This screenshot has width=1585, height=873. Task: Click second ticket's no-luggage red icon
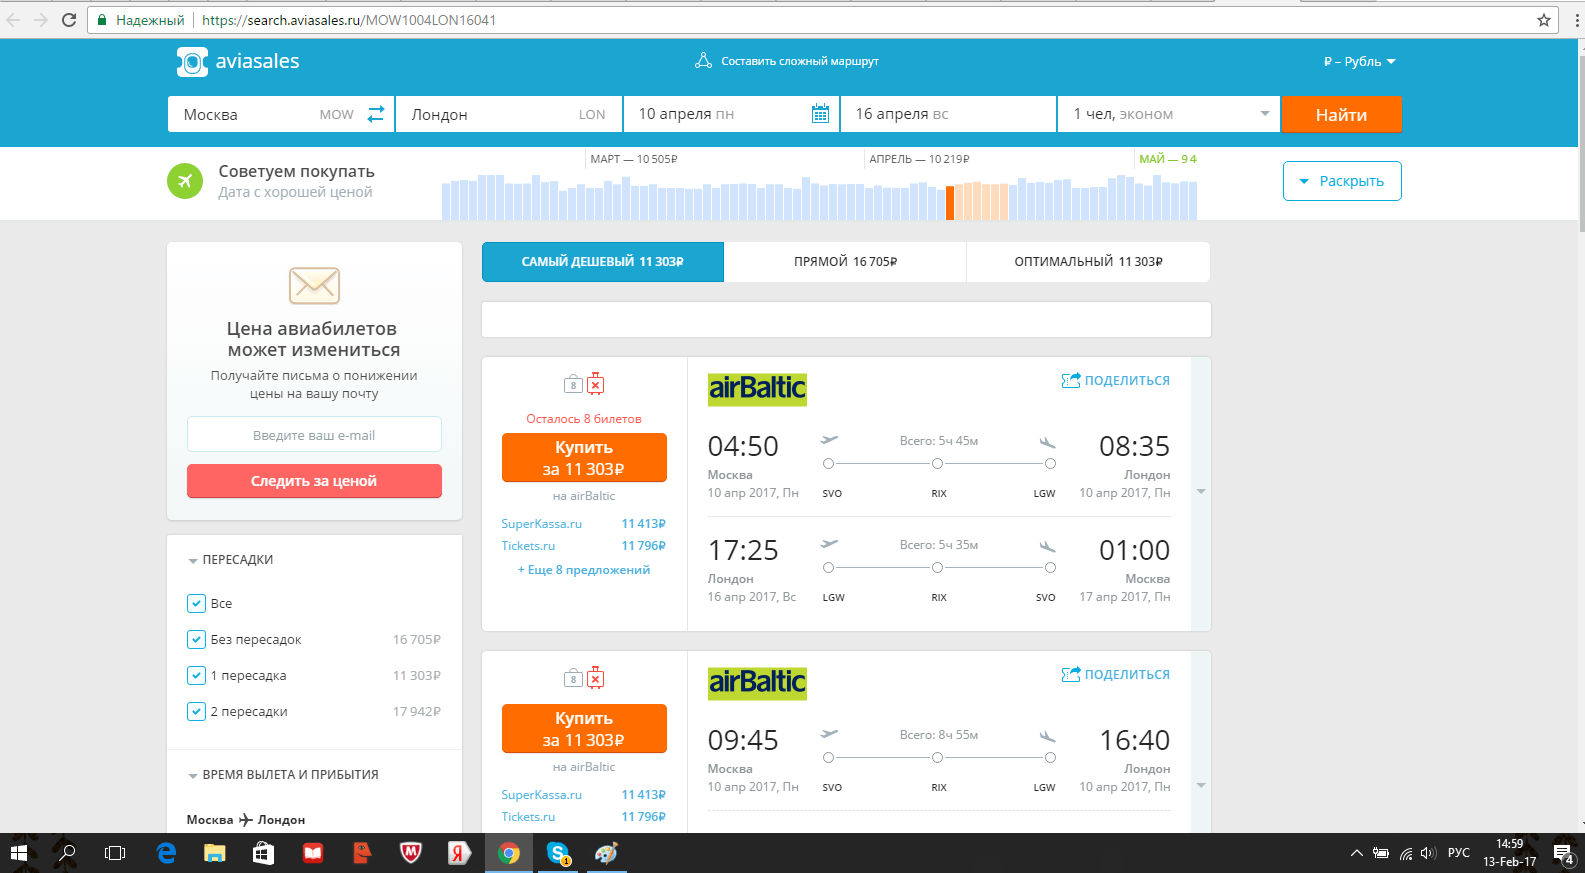click(595, 678)
